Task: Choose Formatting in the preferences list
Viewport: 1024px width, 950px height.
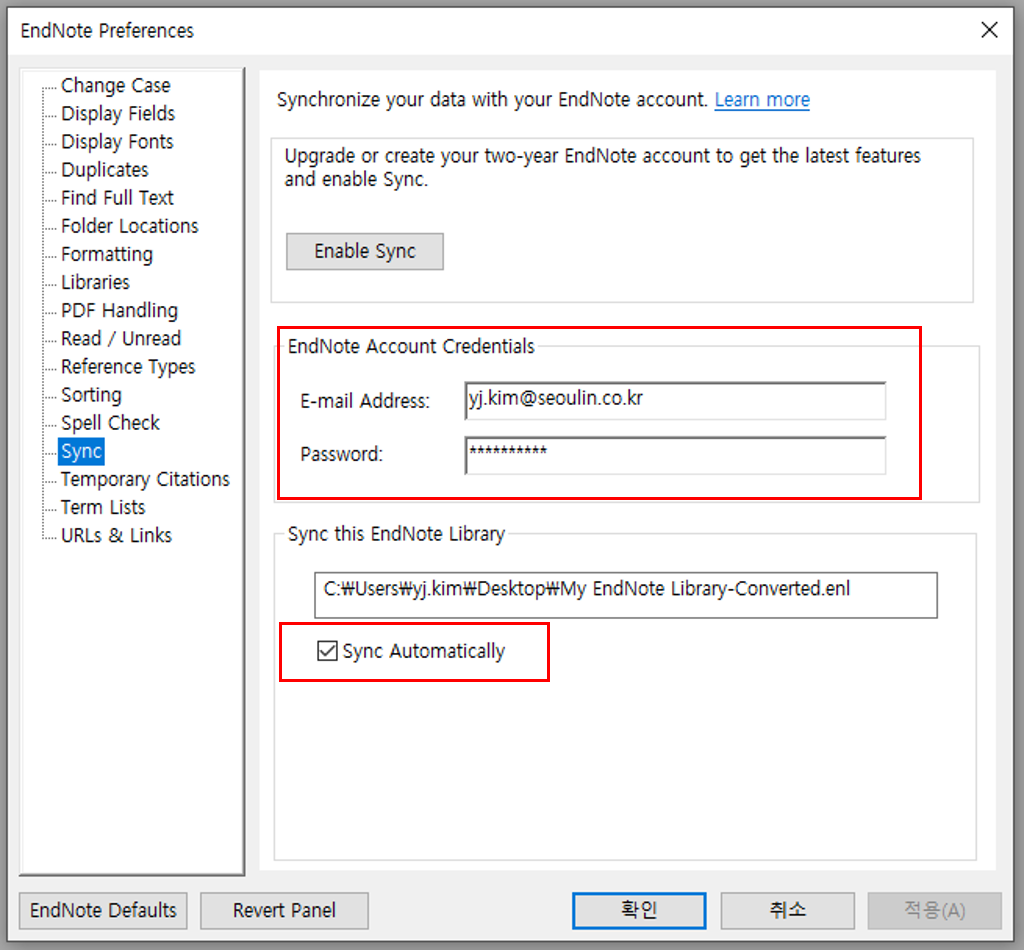Action: pyautogui.click(x=107, y=254)
